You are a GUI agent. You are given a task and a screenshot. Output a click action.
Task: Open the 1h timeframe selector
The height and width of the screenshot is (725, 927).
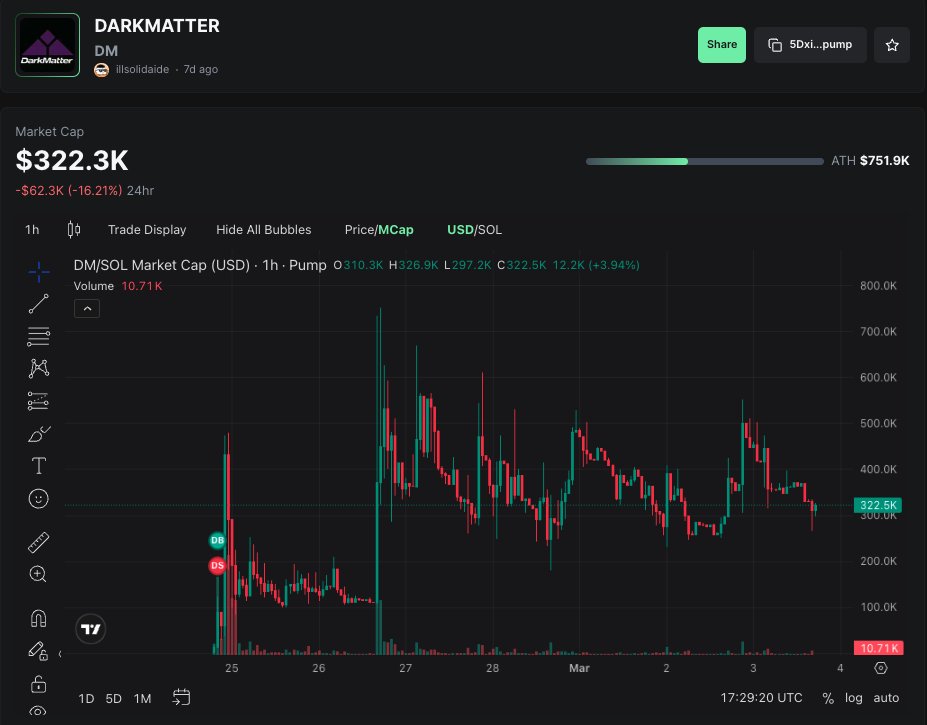point(32,229)
